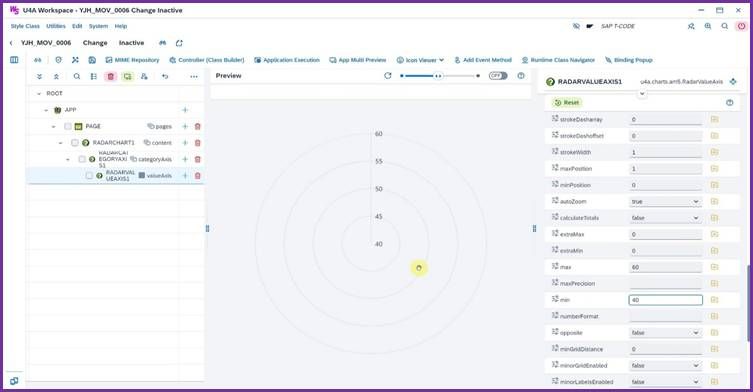
Task: Click the wrench tool icon in toolbar
Action: [75, 60]
